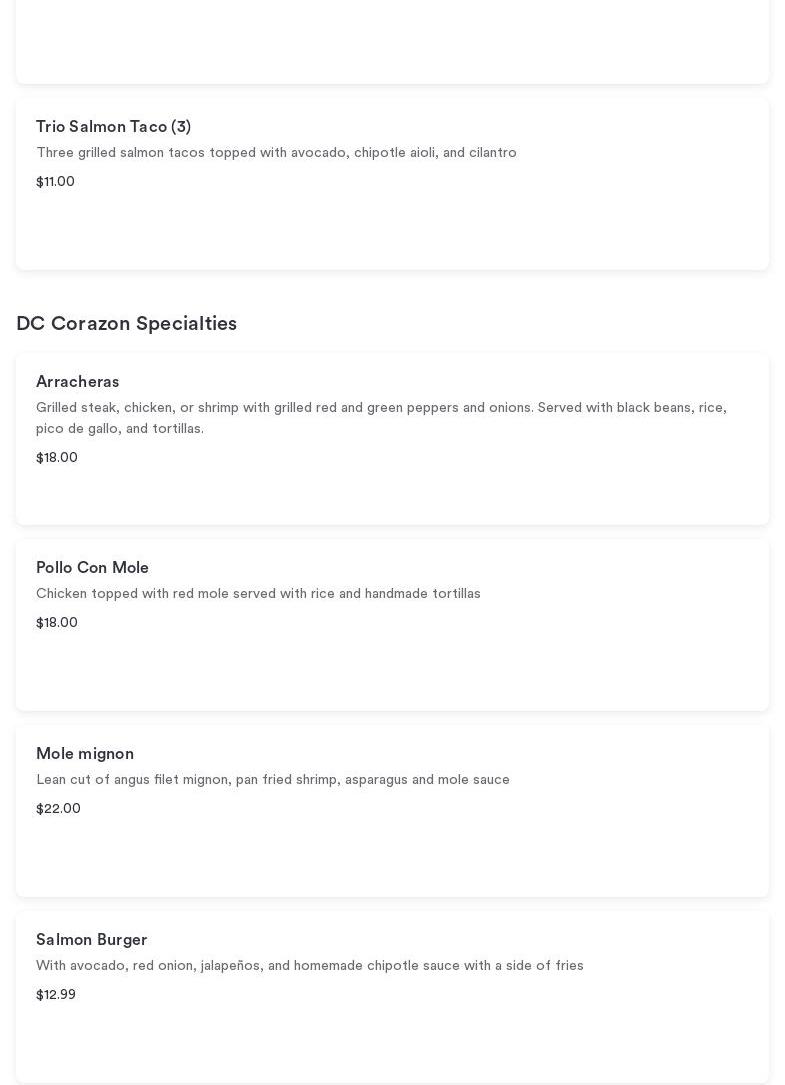Click blank space below the $12.99 price
The image size is (785, 1085).
click(x=392, y=1042)
